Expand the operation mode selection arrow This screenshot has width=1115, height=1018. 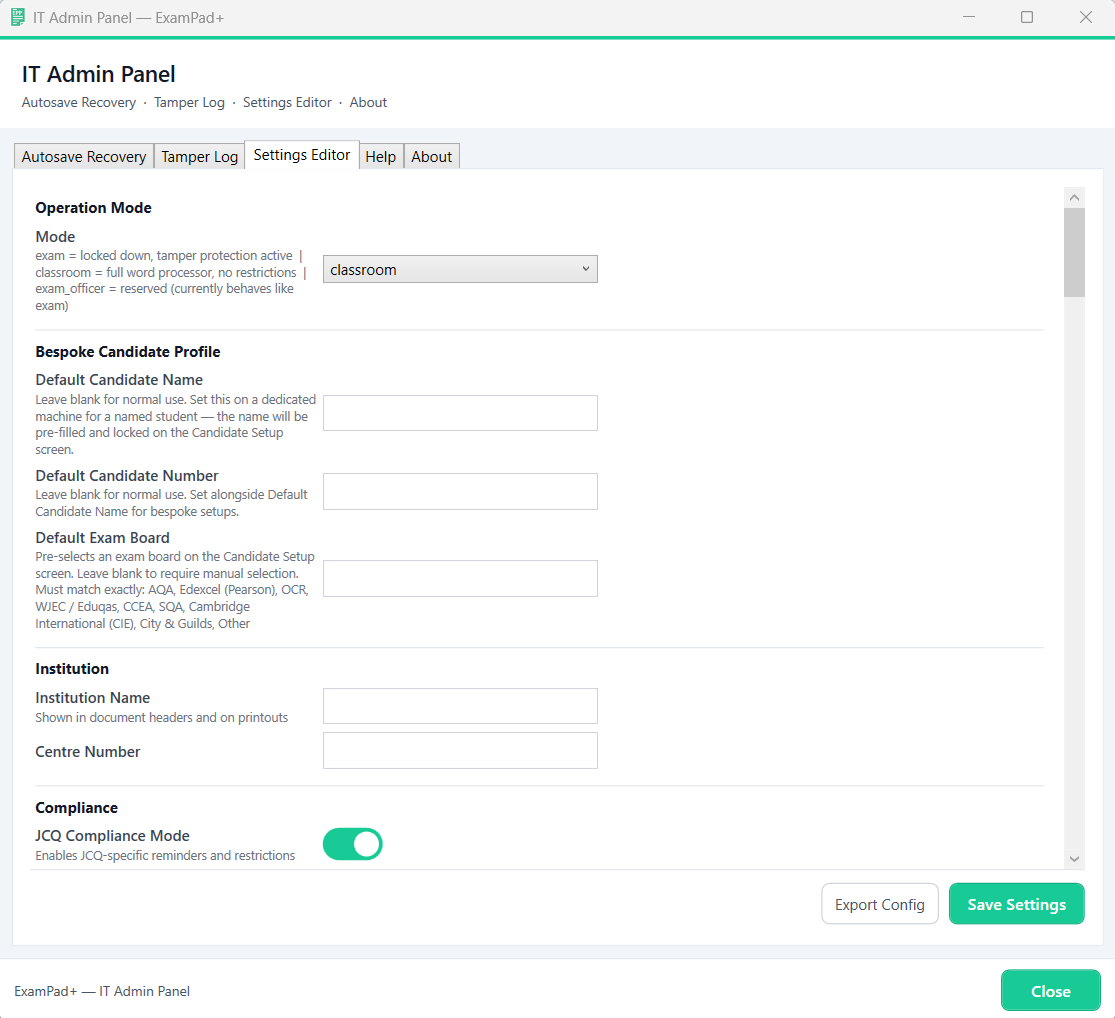point(586,268)
